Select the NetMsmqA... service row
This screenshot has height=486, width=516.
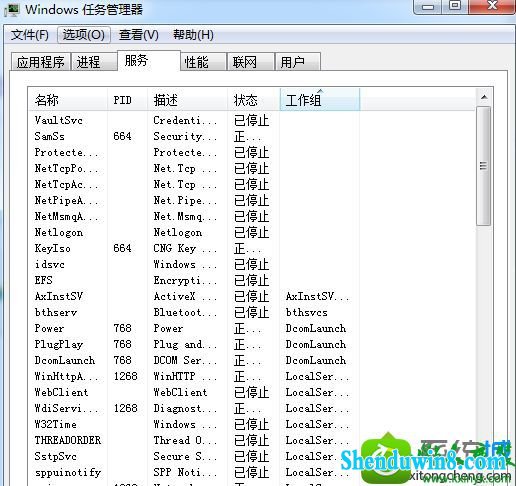point(252,216)
